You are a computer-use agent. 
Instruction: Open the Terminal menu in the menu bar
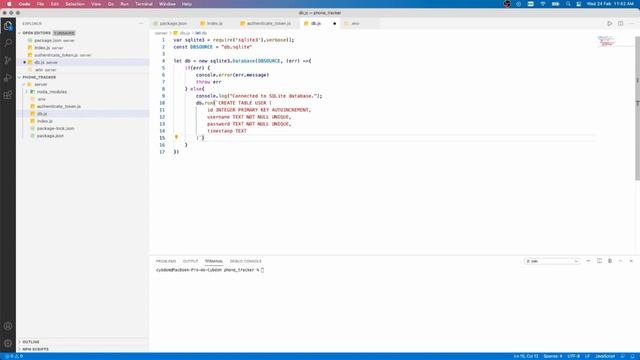pyautogui.click(x=144, y=4)
